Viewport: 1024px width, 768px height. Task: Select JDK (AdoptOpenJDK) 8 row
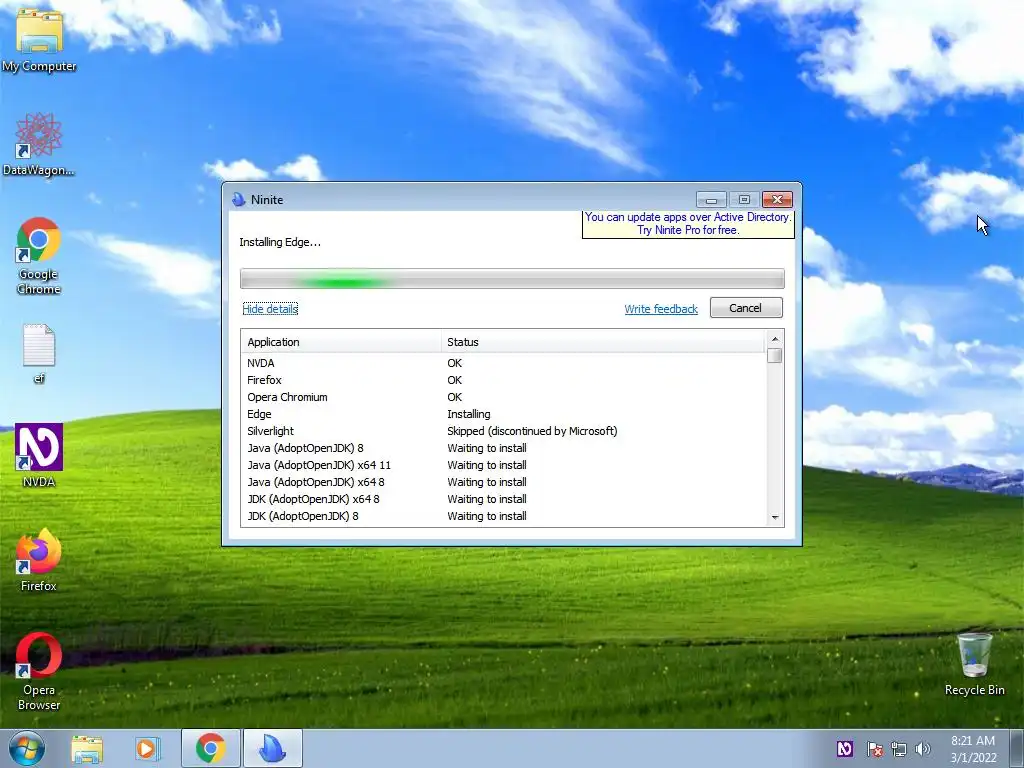[503, 516]
